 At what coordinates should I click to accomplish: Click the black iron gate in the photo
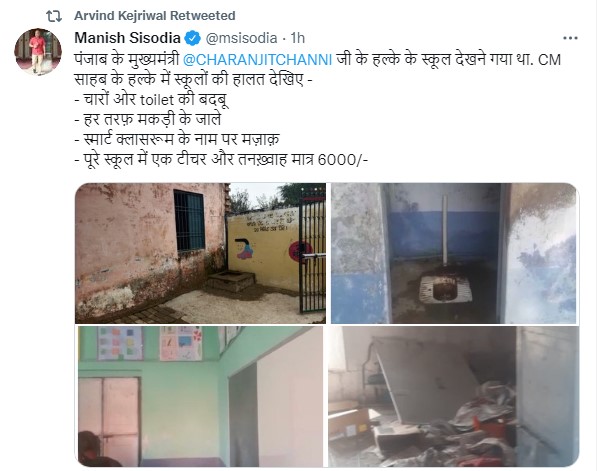coord(313,252)
